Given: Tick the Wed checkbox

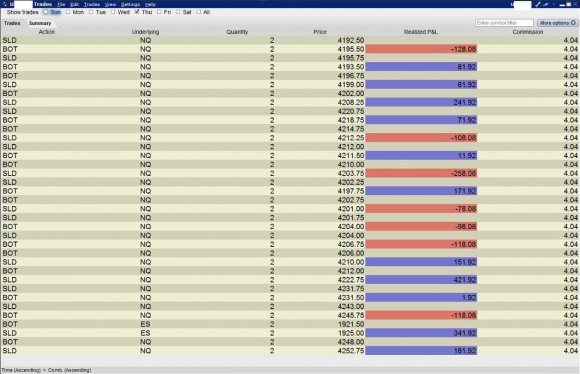Looking at the screenshot, I should click(113, 12).
